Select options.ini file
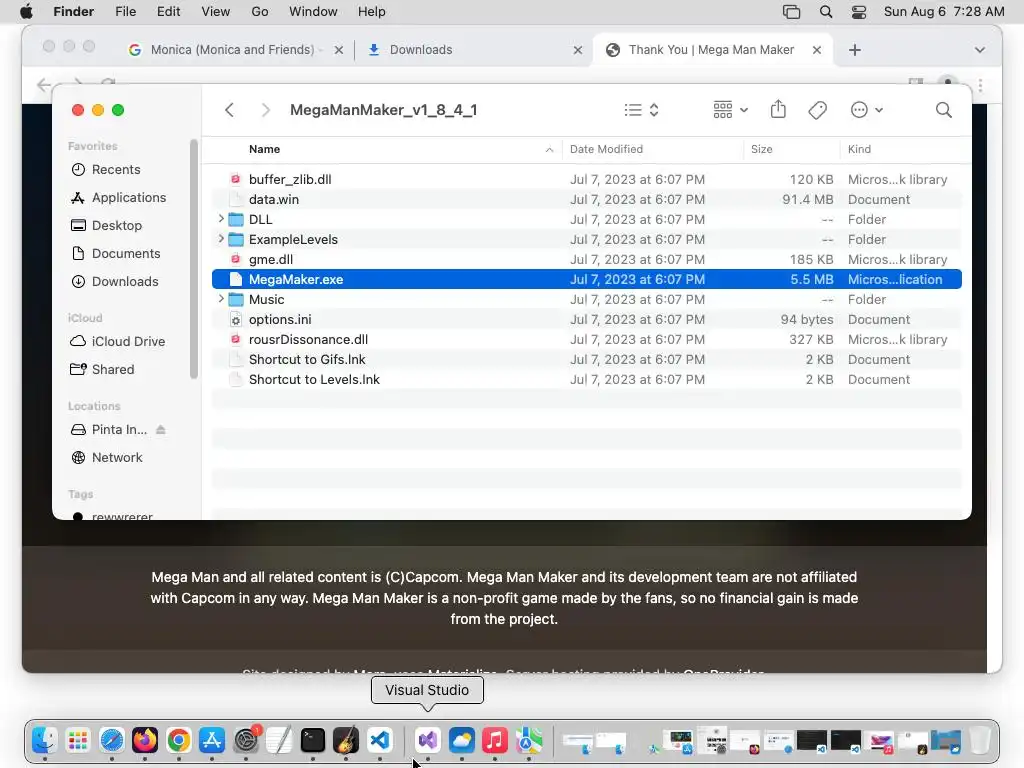Image resolution: width=1024 pixels, height=768 pixels. pos(586,319)
